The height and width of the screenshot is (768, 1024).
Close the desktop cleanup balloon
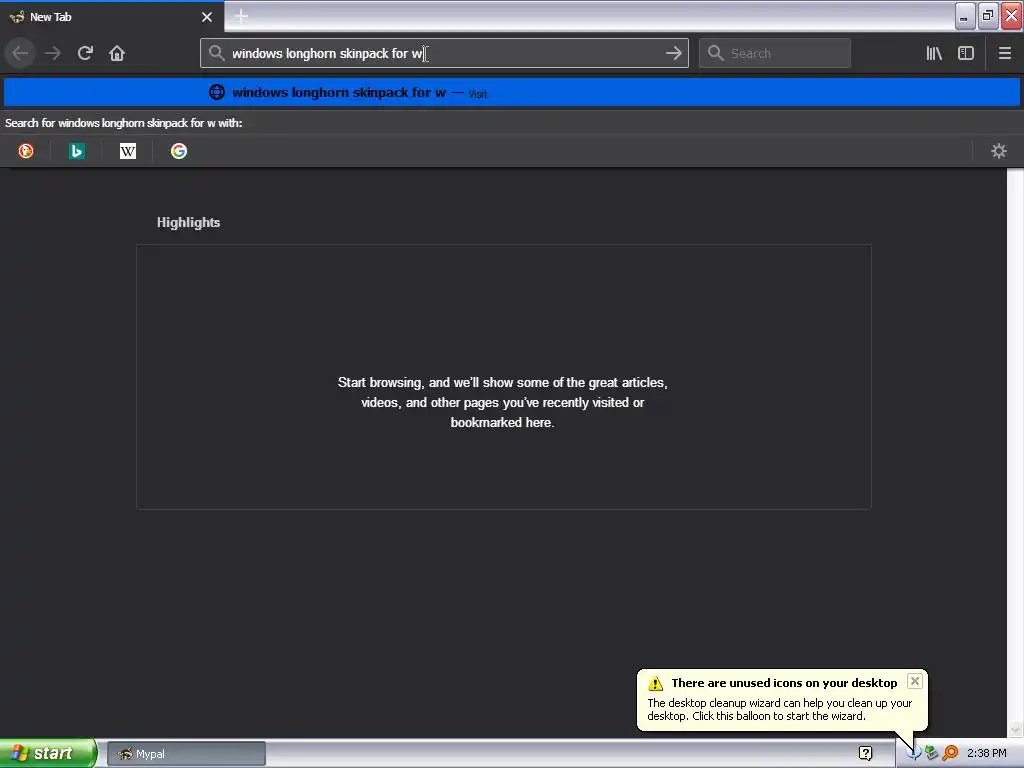pos(914,681)
